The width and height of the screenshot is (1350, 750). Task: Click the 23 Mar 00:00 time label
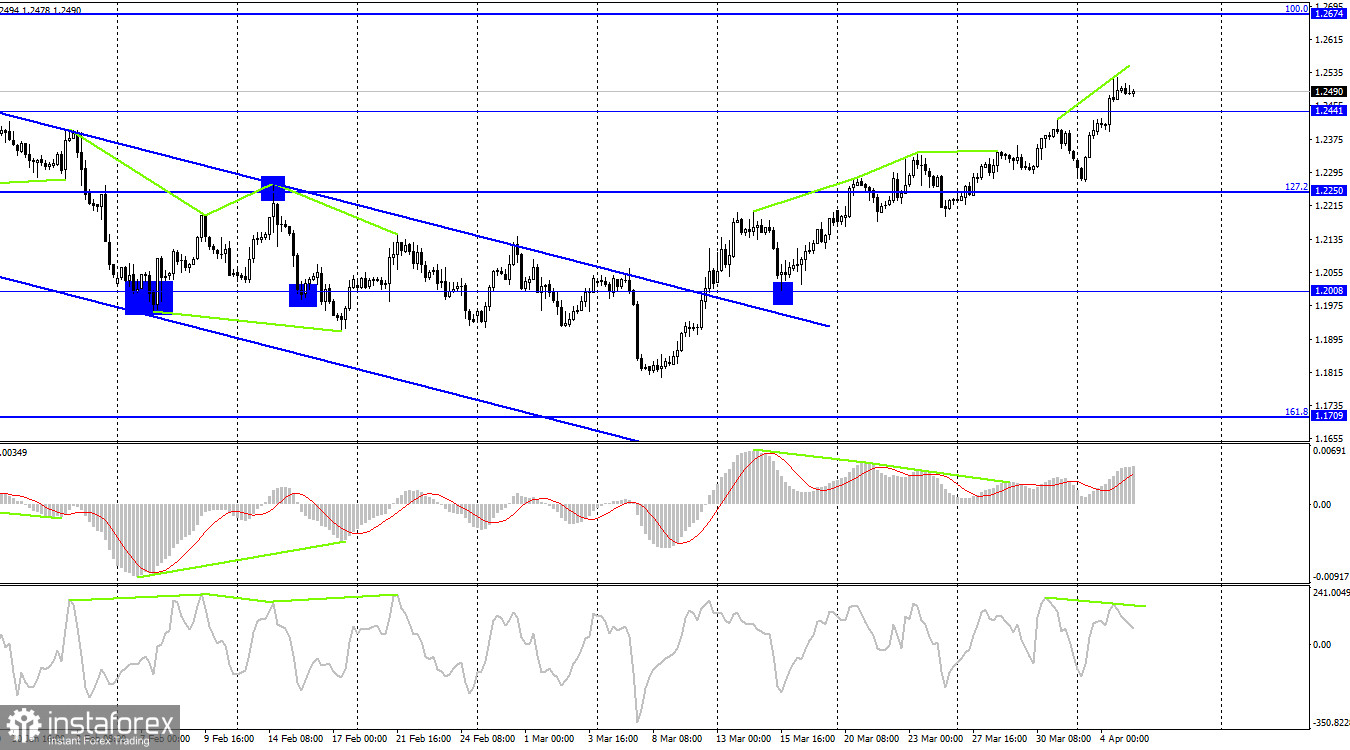(934, 739)
